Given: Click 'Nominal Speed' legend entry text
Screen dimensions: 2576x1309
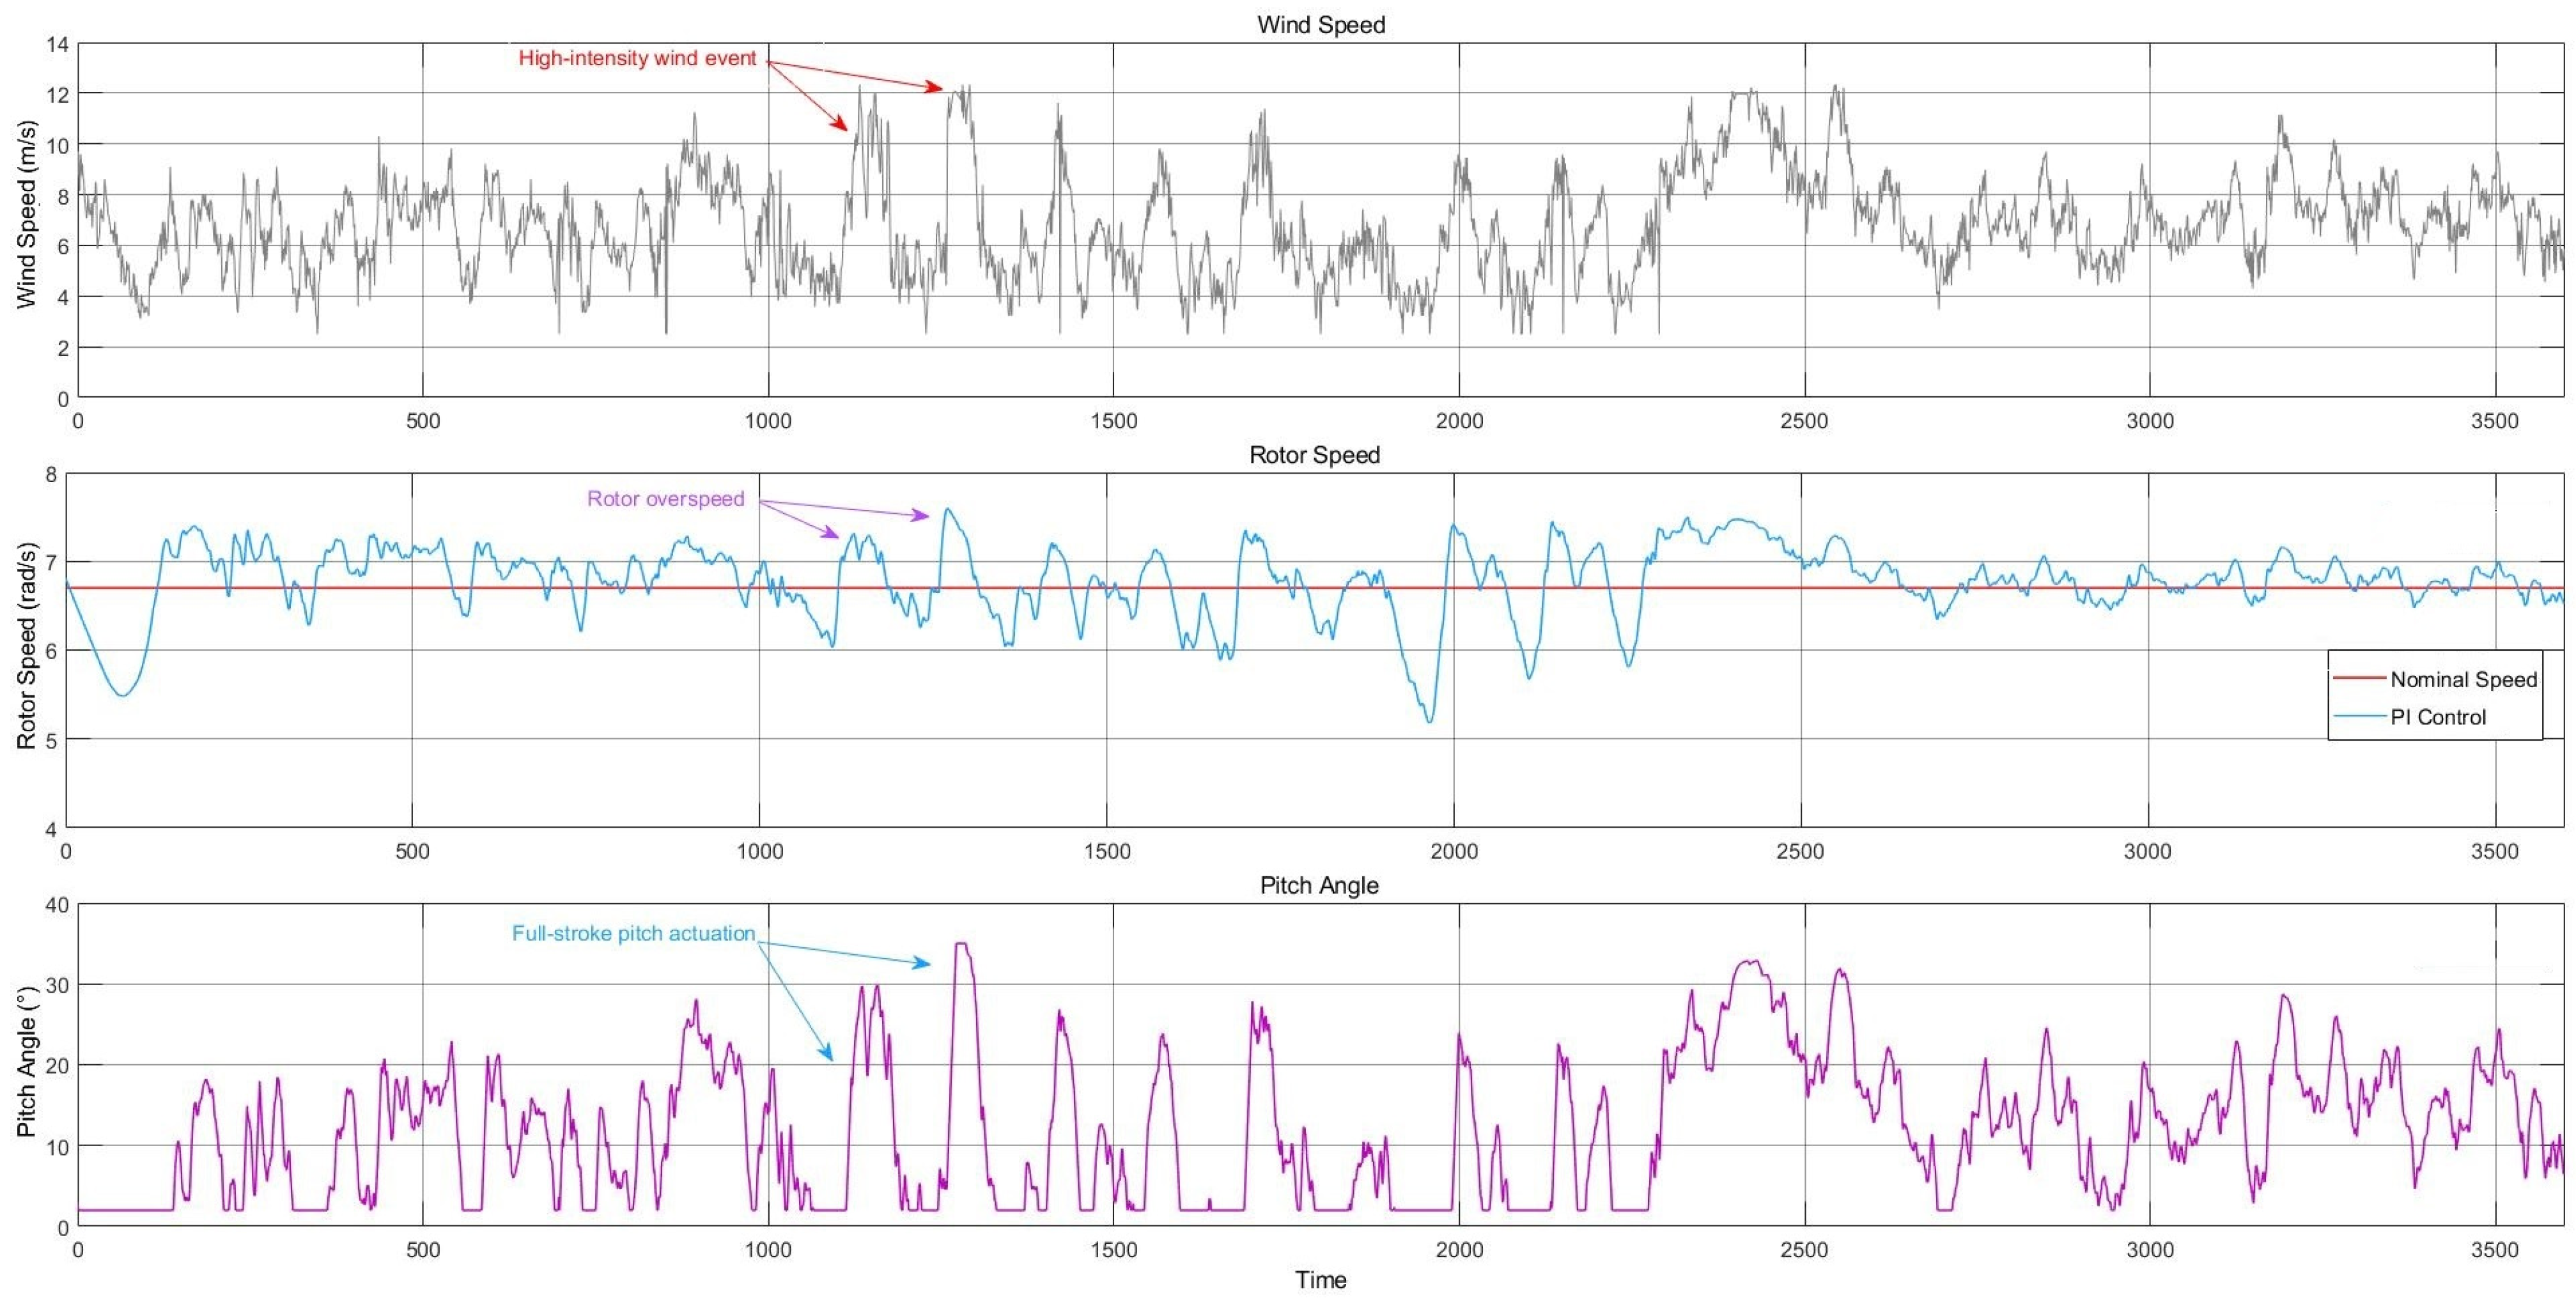Looking at the screenshot, I should point(2463,679).
